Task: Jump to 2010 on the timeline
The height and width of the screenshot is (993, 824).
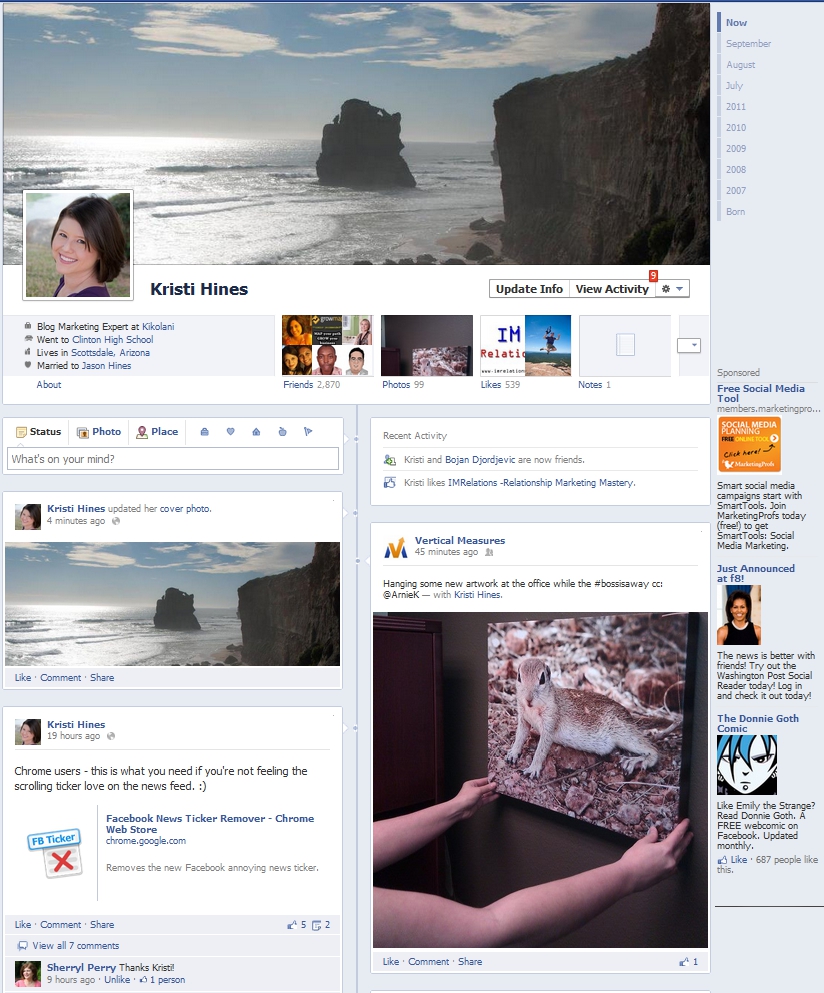Action: [735, 127]
